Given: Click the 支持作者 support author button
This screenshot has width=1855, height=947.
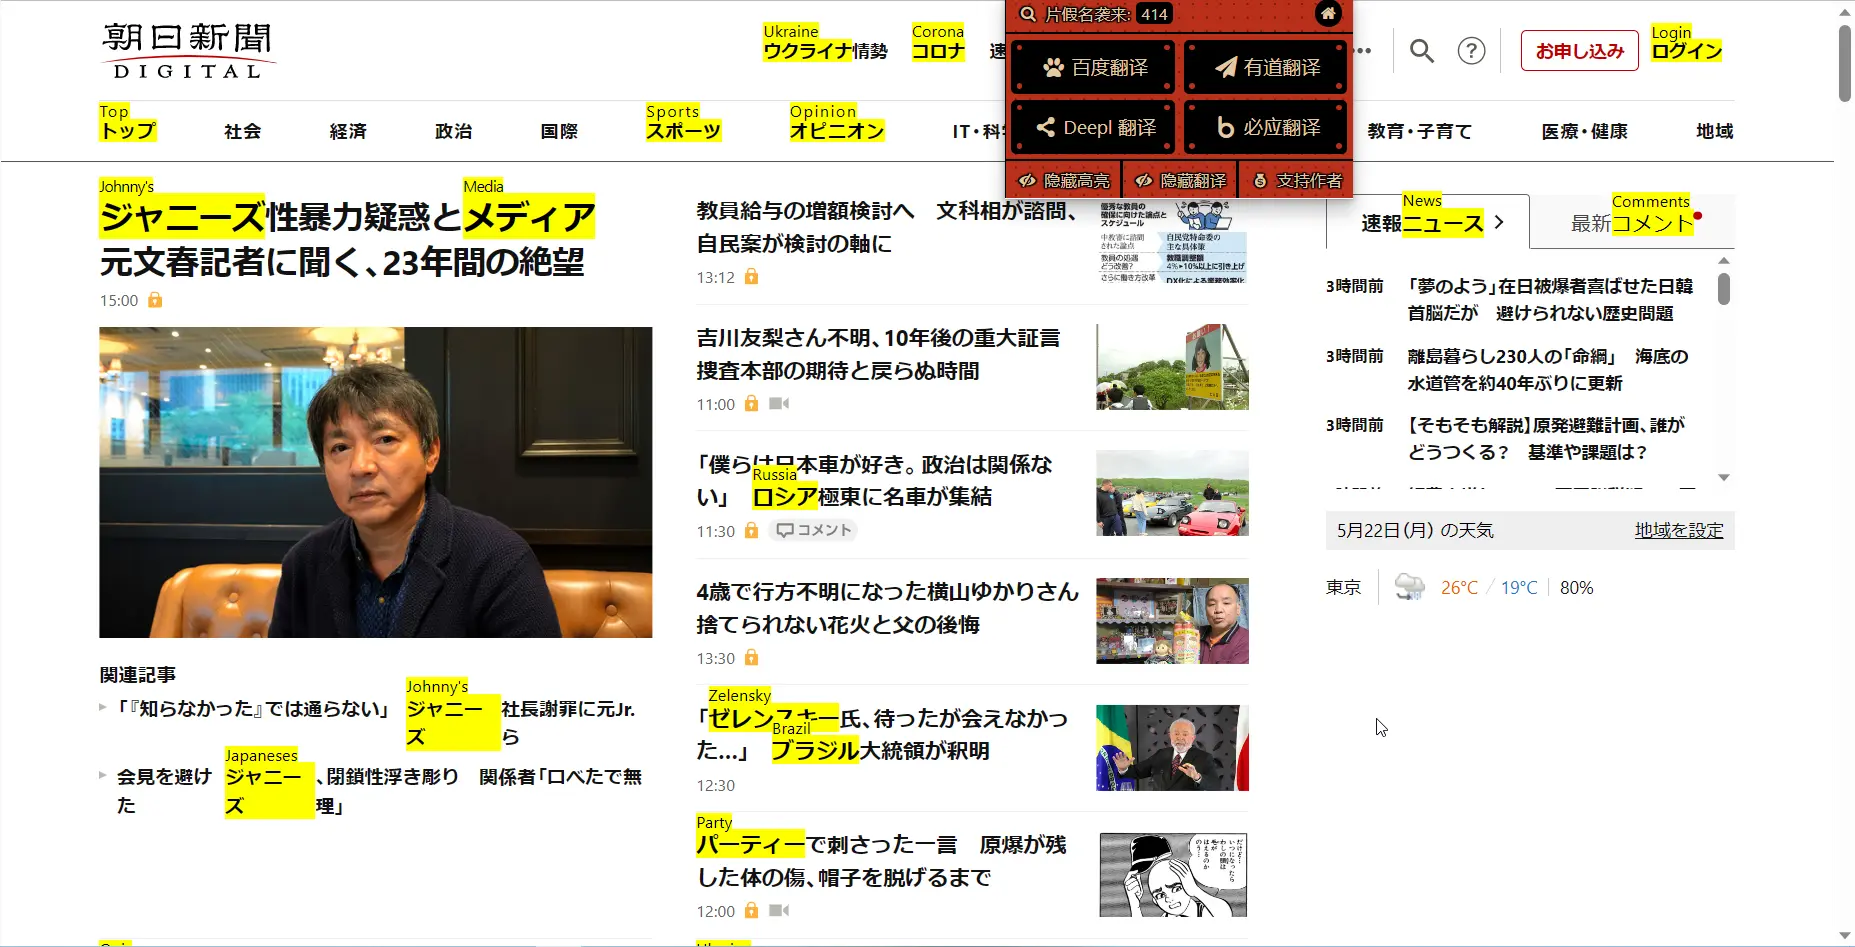Looking at the screenshot, I should [1296, 181].
